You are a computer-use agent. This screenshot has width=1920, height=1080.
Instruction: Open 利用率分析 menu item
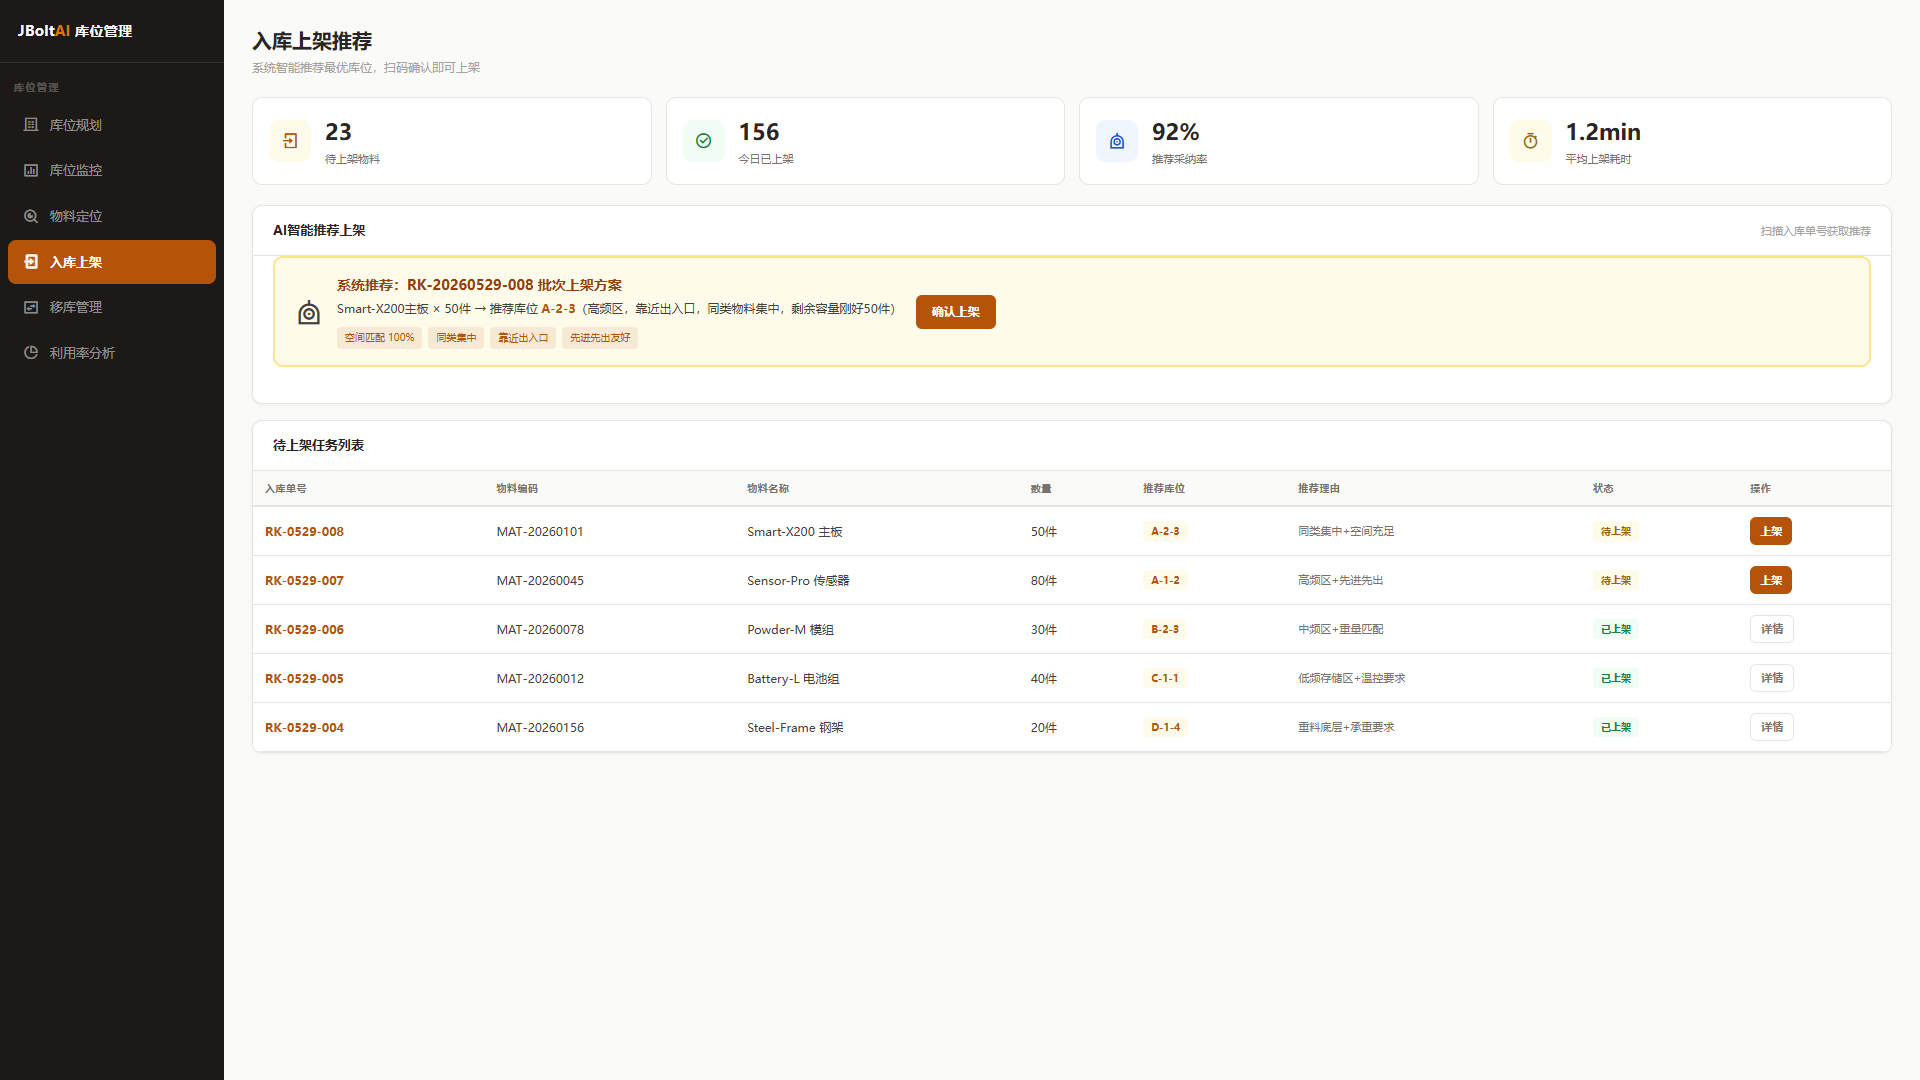point(112,353)
